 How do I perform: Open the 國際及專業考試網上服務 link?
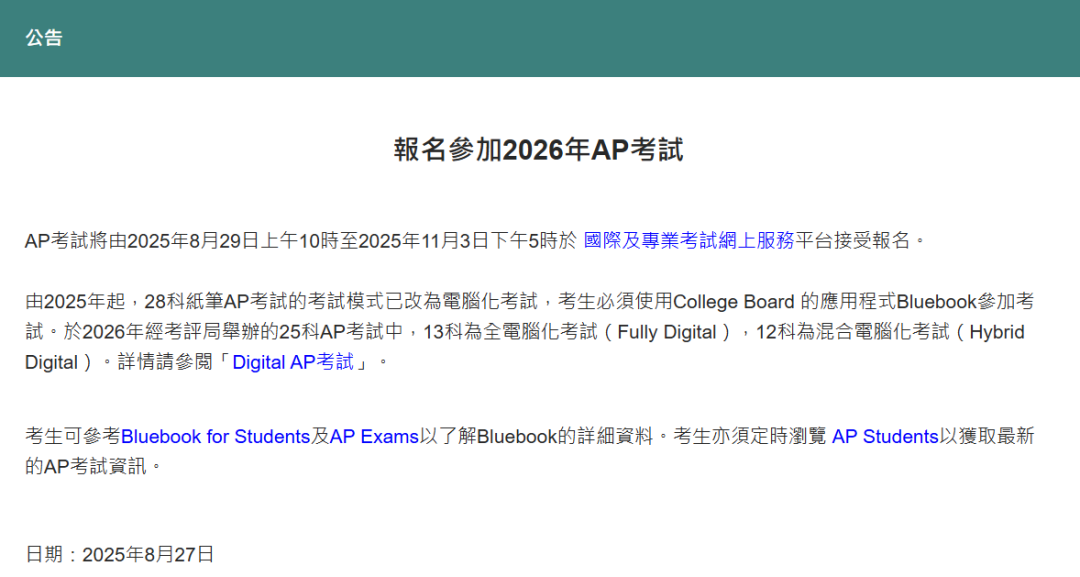pyautogui.click(x=688, y=241)
